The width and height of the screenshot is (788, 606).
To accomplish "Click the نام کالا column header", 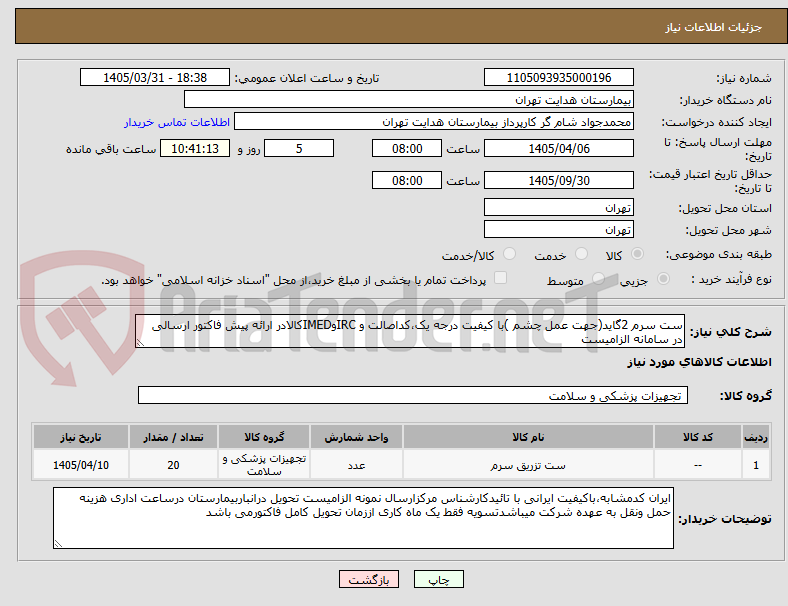I will 528,437.
